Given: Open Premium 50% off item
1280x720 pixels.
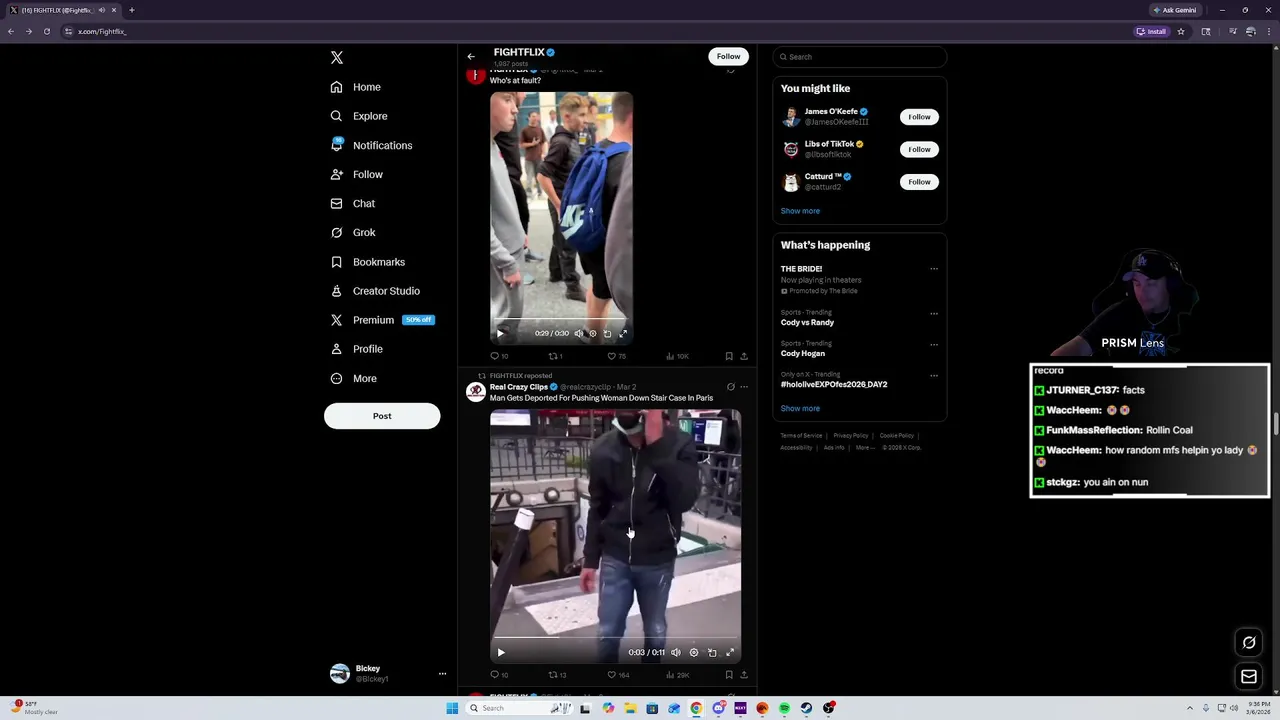Looking at the screenshot, I should tap(382, 320).
